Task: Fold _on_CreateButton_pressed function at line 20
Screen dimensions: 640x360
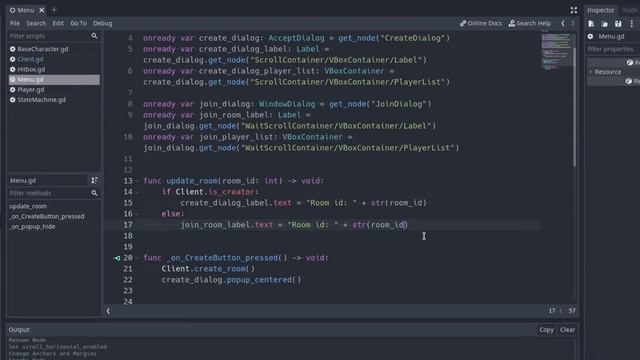Action: point(137,258)
